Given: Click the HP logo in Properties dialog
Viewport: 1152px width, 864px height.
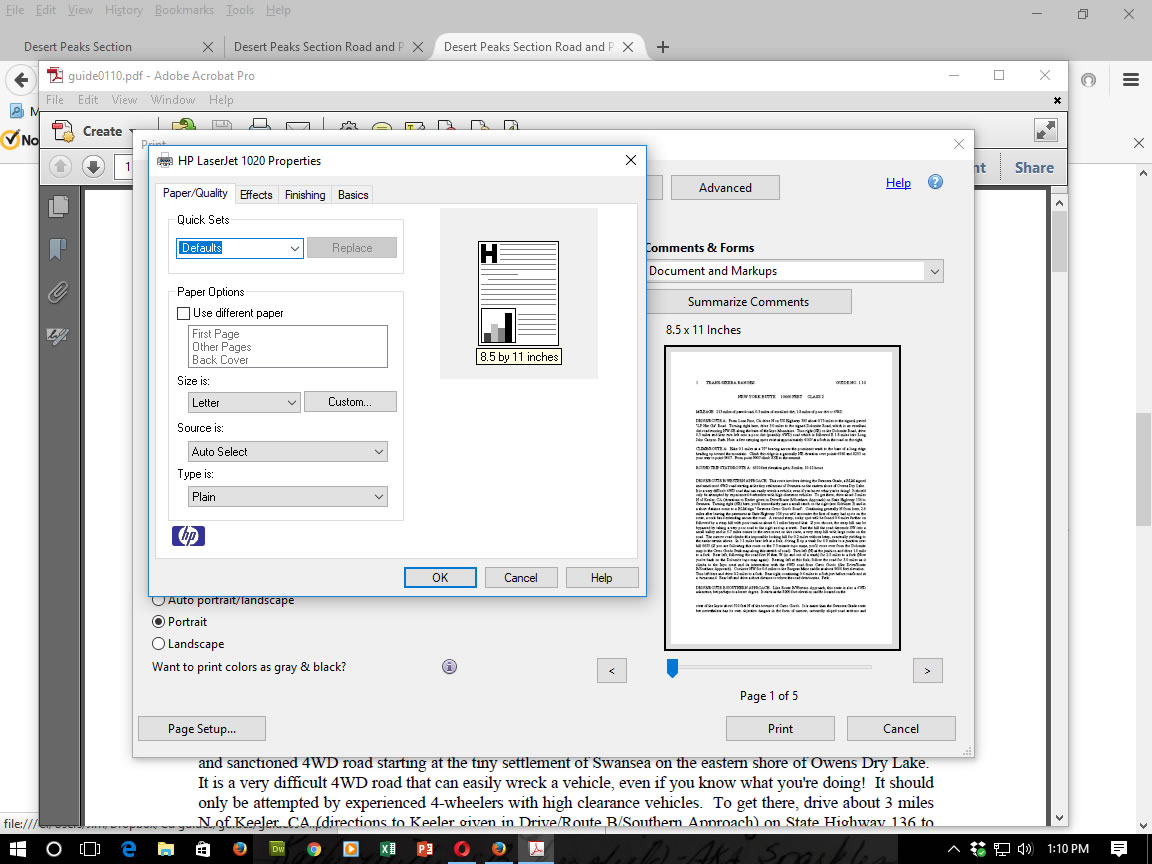Looking at the screenshot, I should (x=188, y=536).
